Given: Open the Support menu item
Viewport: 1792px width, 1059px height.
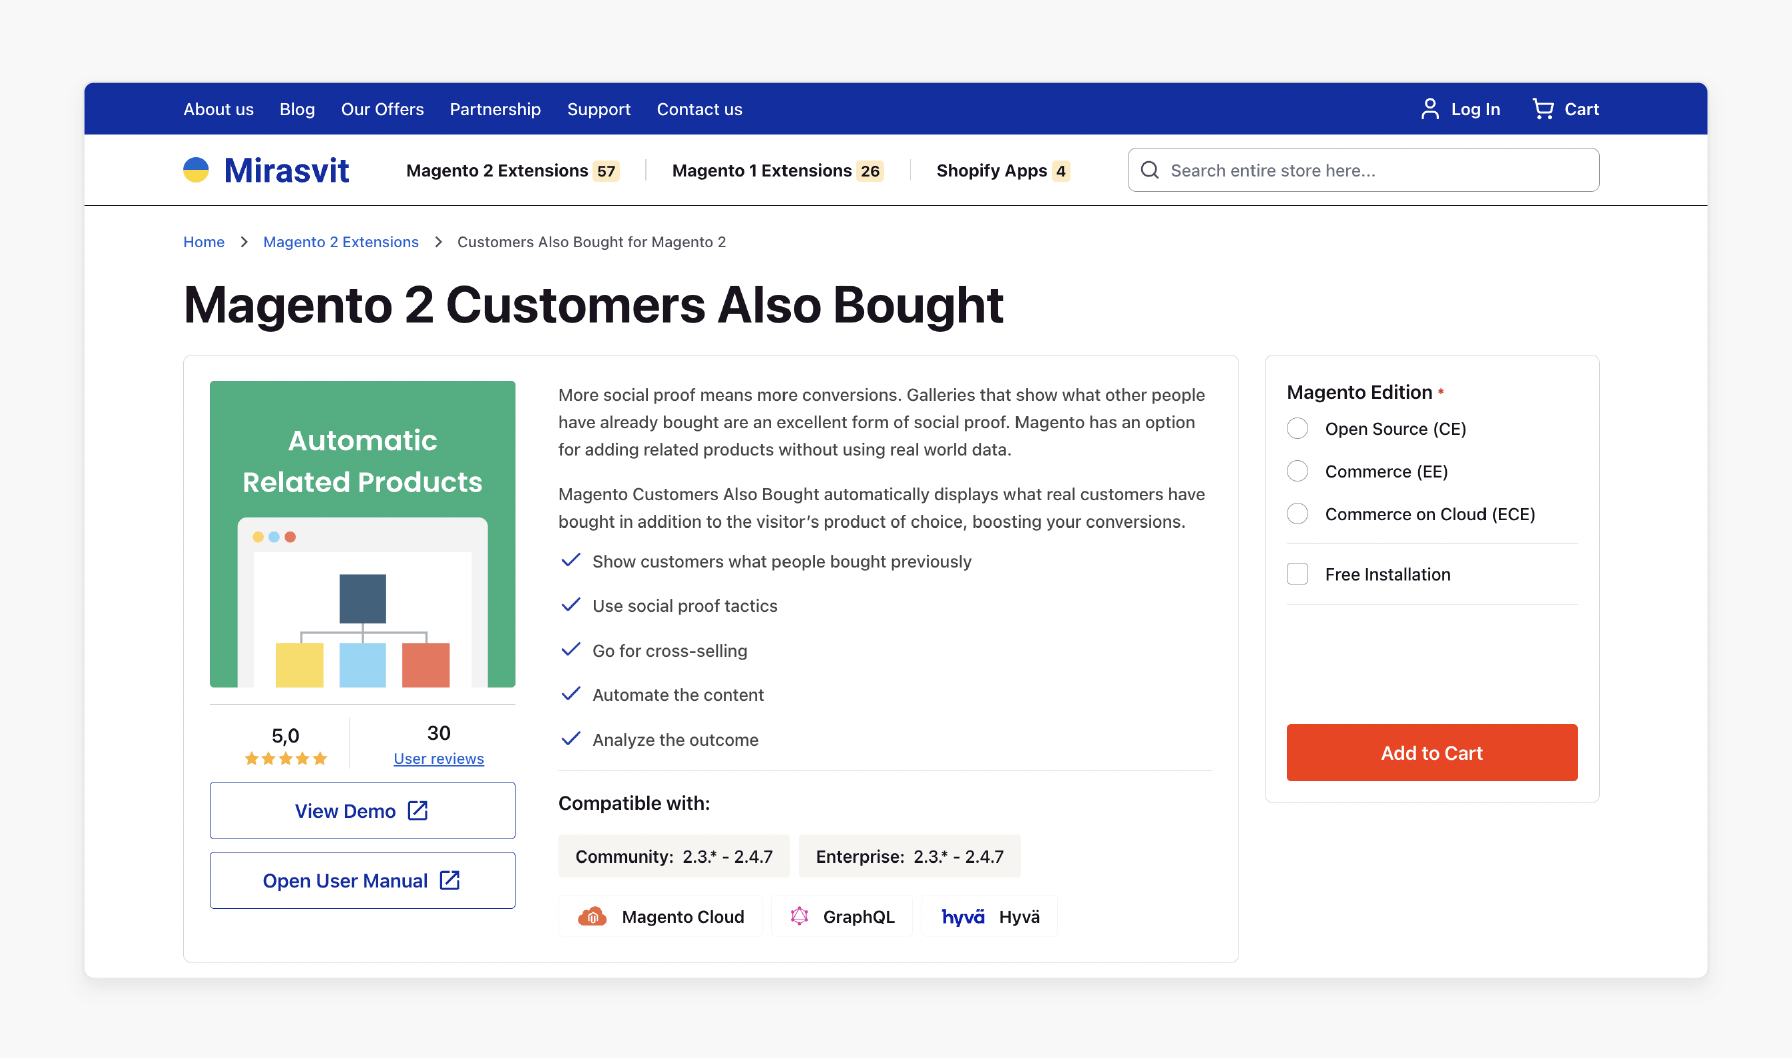Looking at the screenshot, I should [x=599, y=109].
